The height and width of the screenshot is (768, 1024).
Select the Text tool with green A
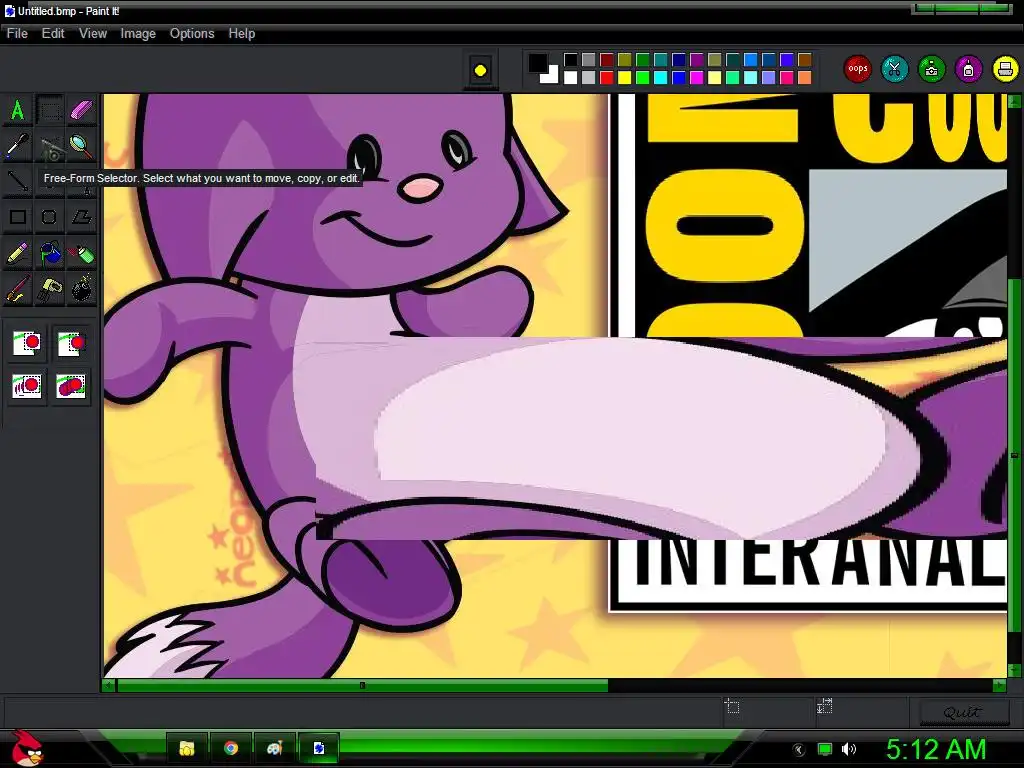pos(18,110)
